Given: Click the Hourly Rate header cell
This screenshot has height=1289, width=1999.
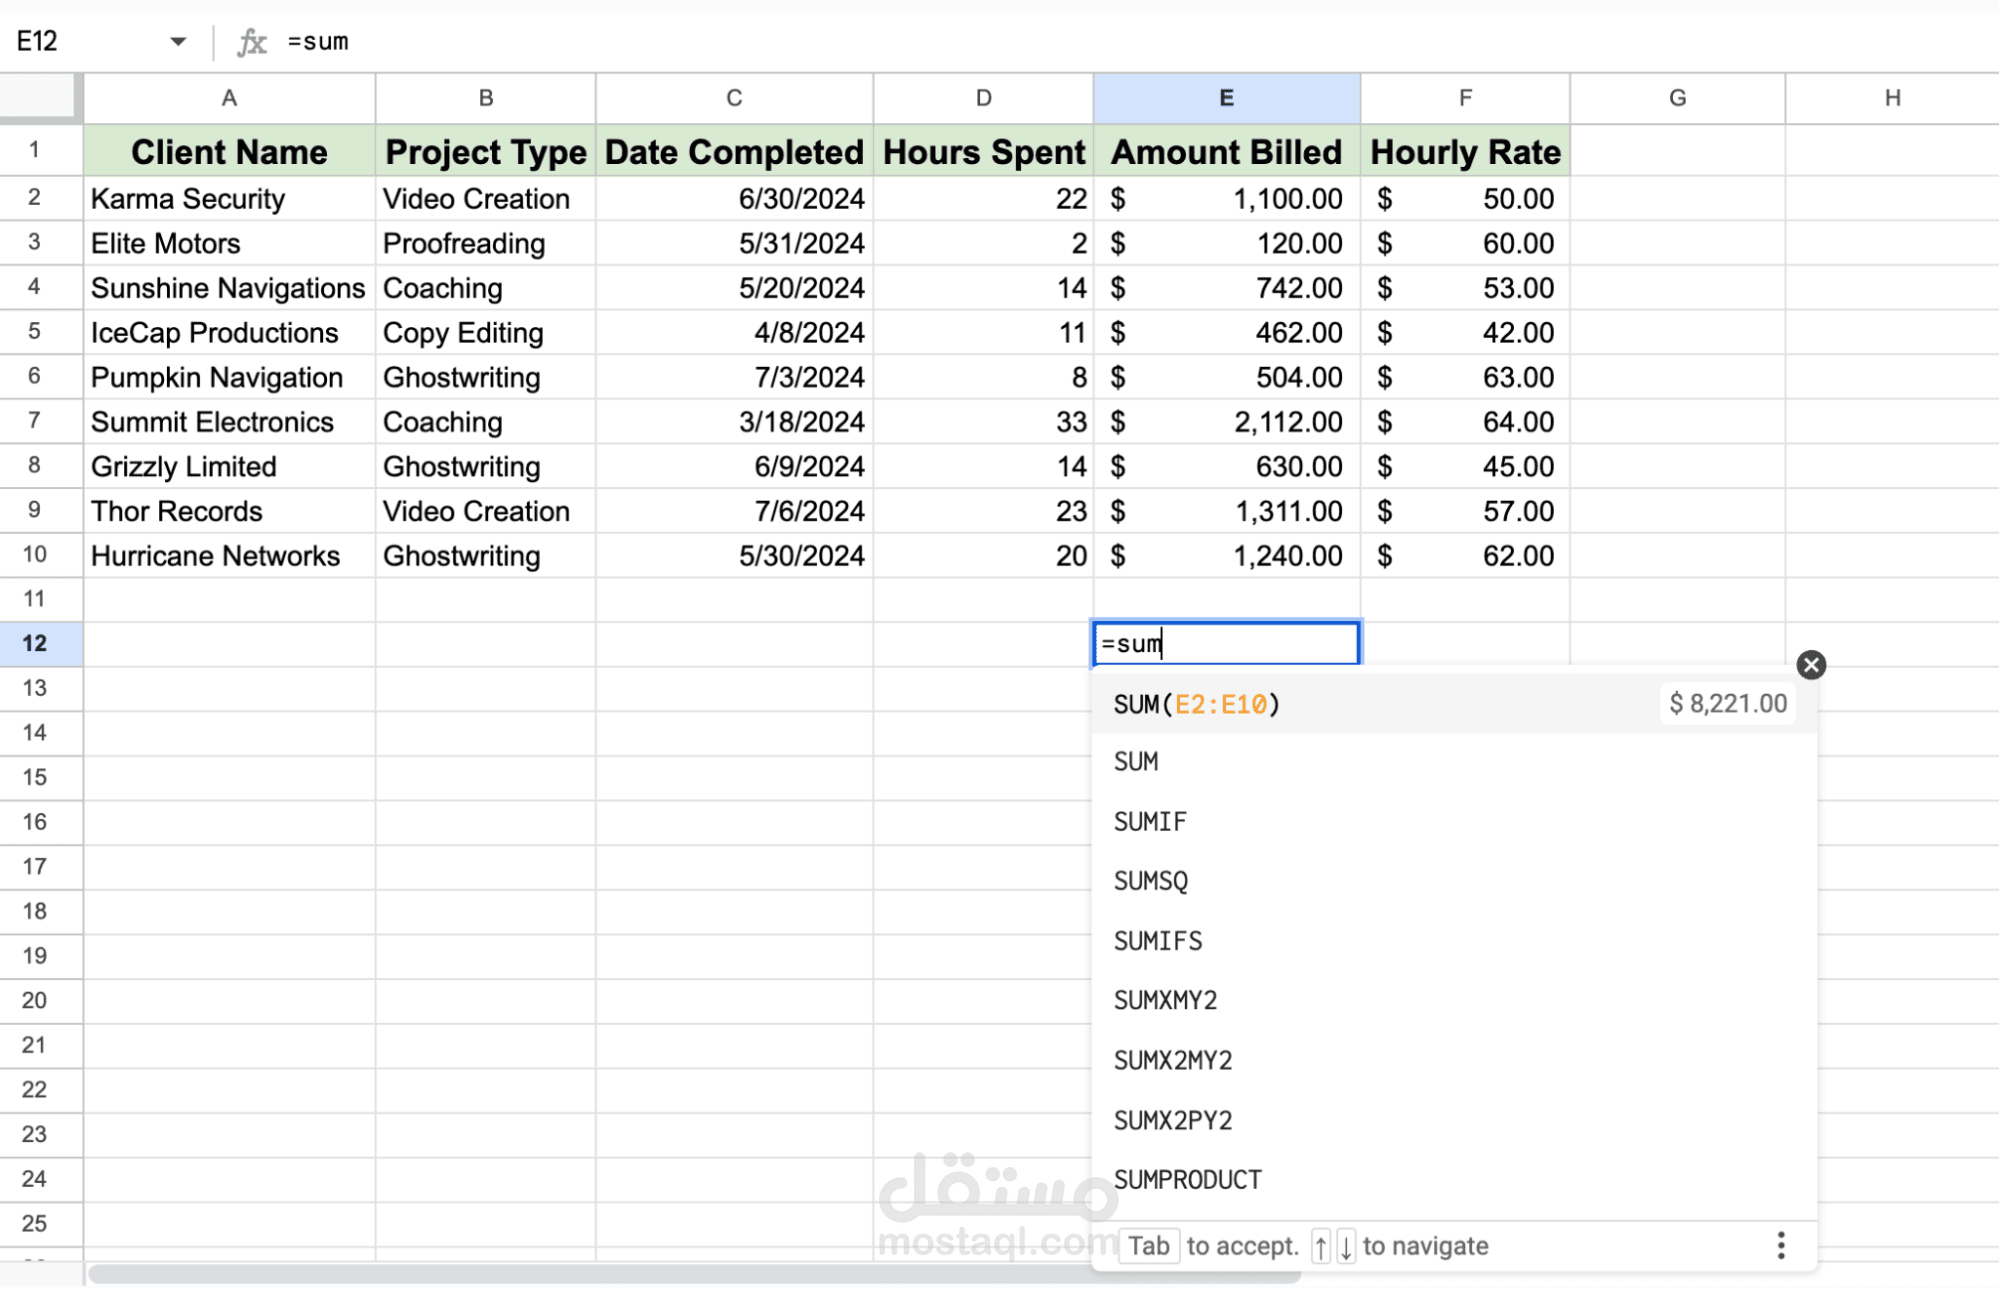Looking at the screenshot, I should (x=1465, y=152).
